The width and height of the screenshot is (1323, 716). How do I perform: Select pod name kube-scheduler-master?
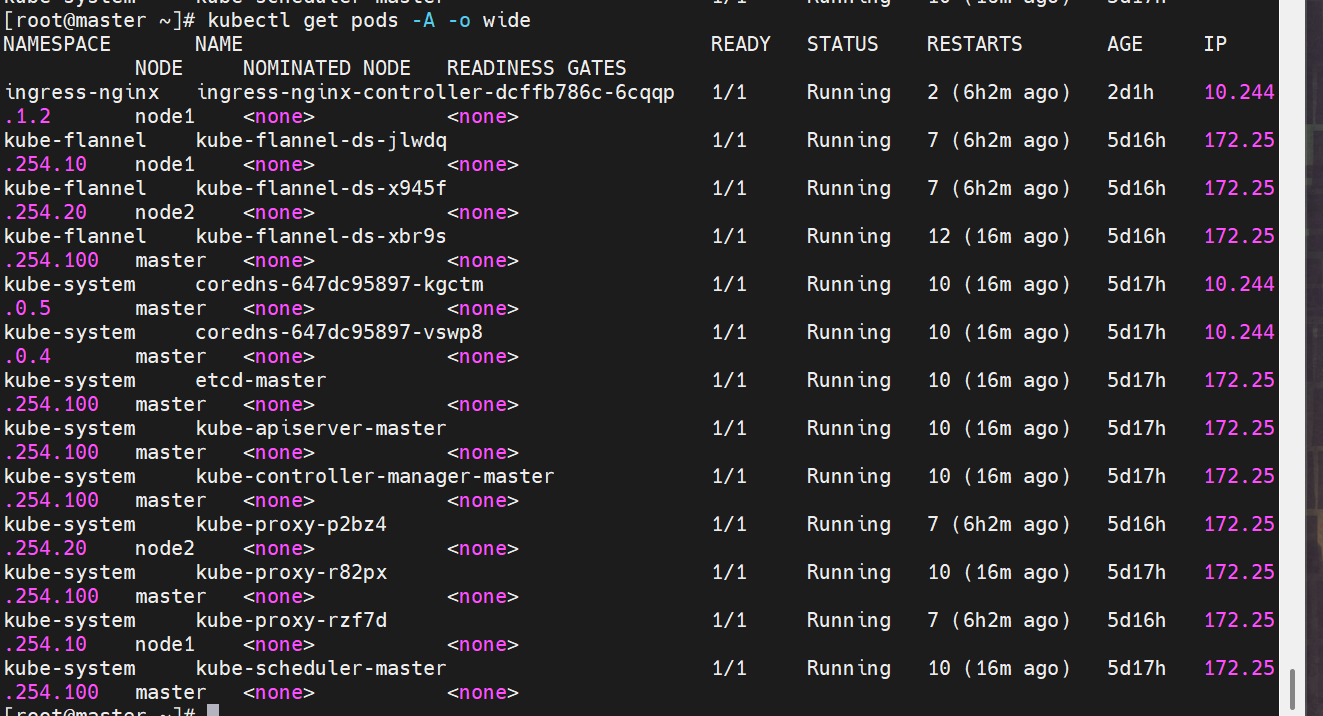(321, 668)
